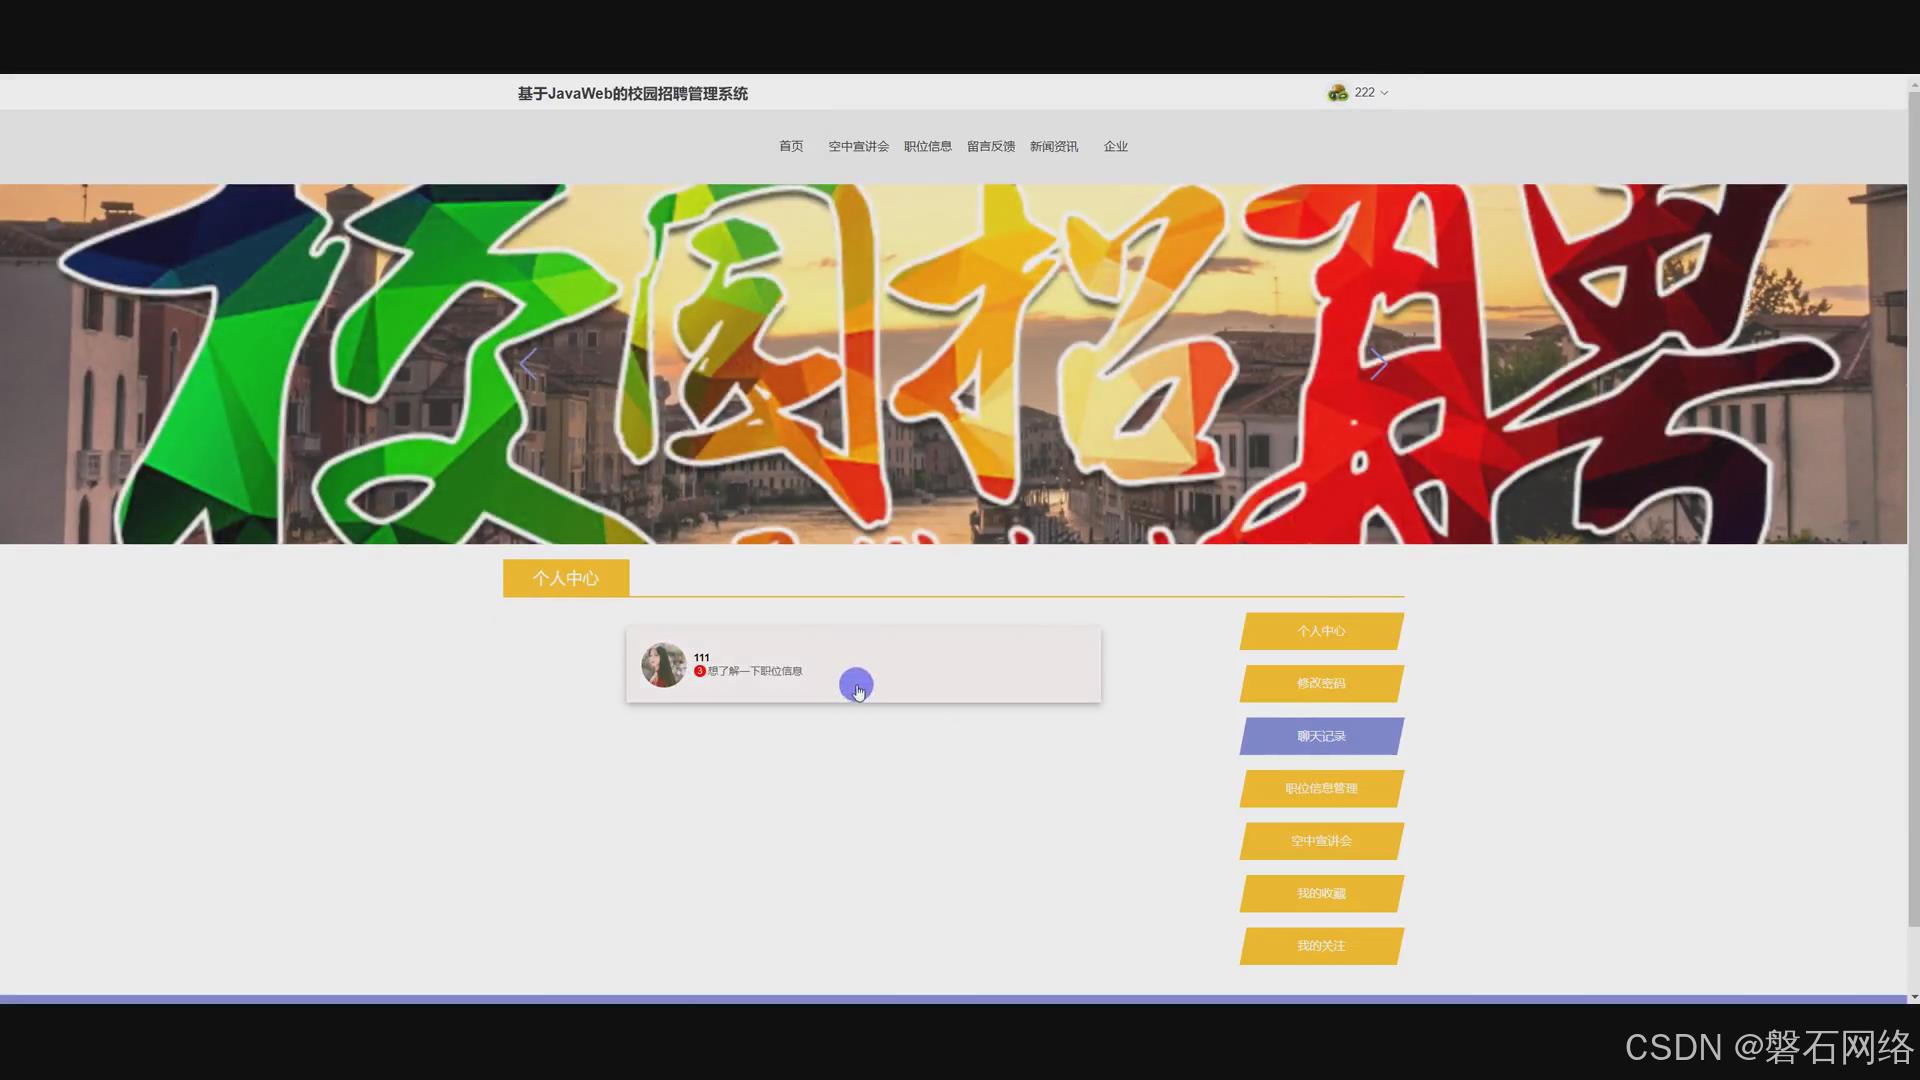Viewport: 1920px width, 1080px height.
Task: Open the 我的关注 sidebar button
Action: pos(1321,946)
